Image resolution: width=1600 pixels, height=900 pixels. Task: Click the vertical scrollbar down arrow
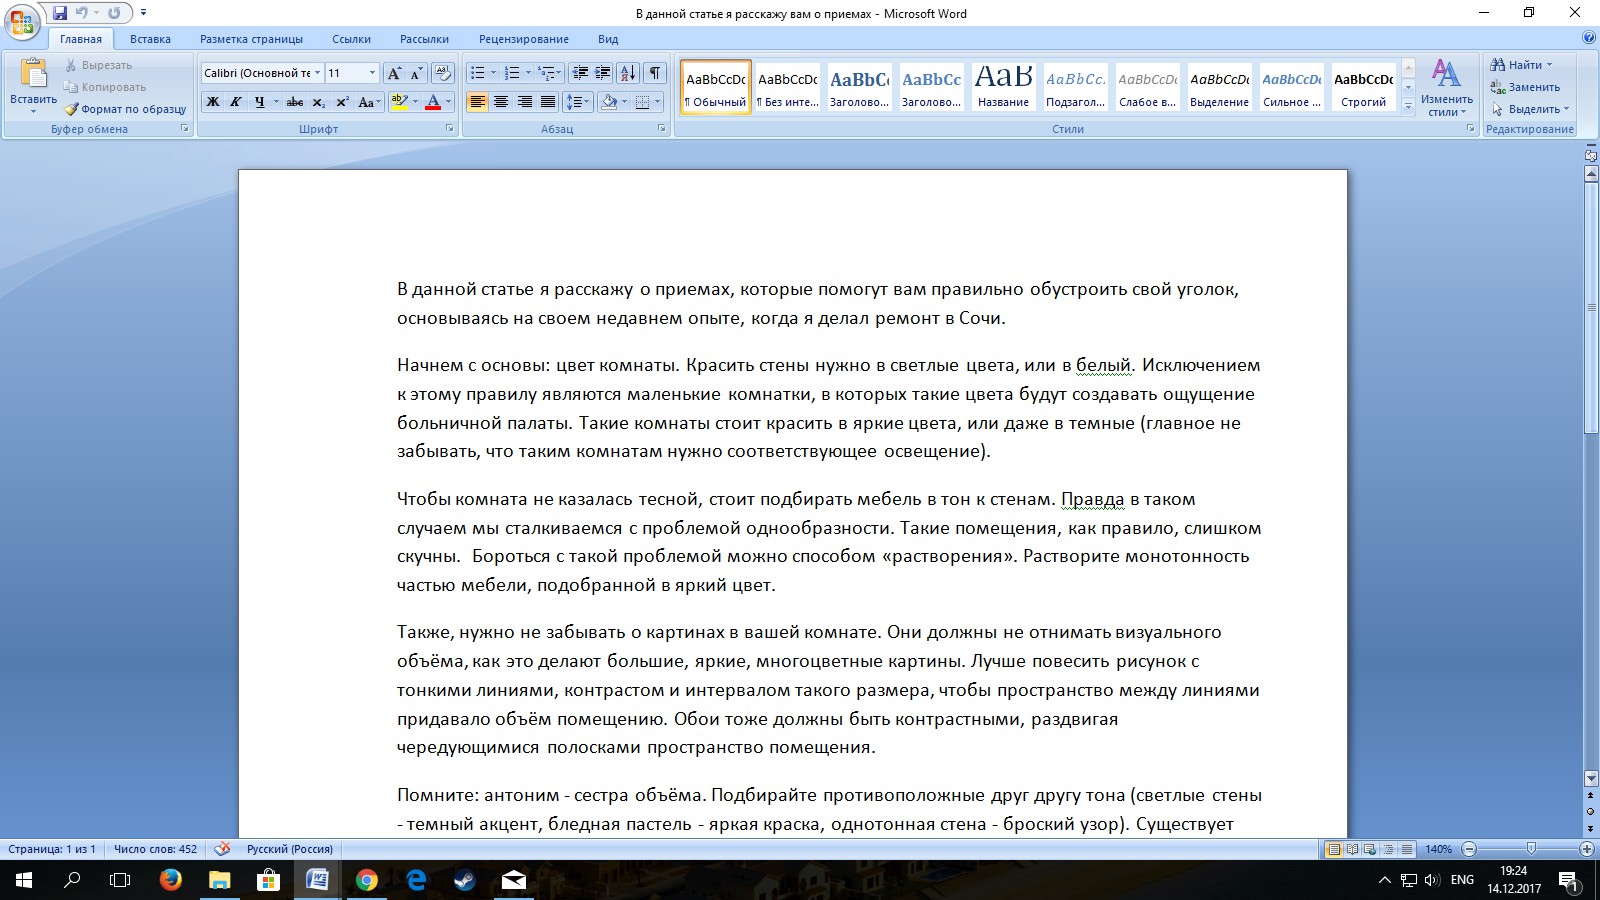tap(1591, 778)
